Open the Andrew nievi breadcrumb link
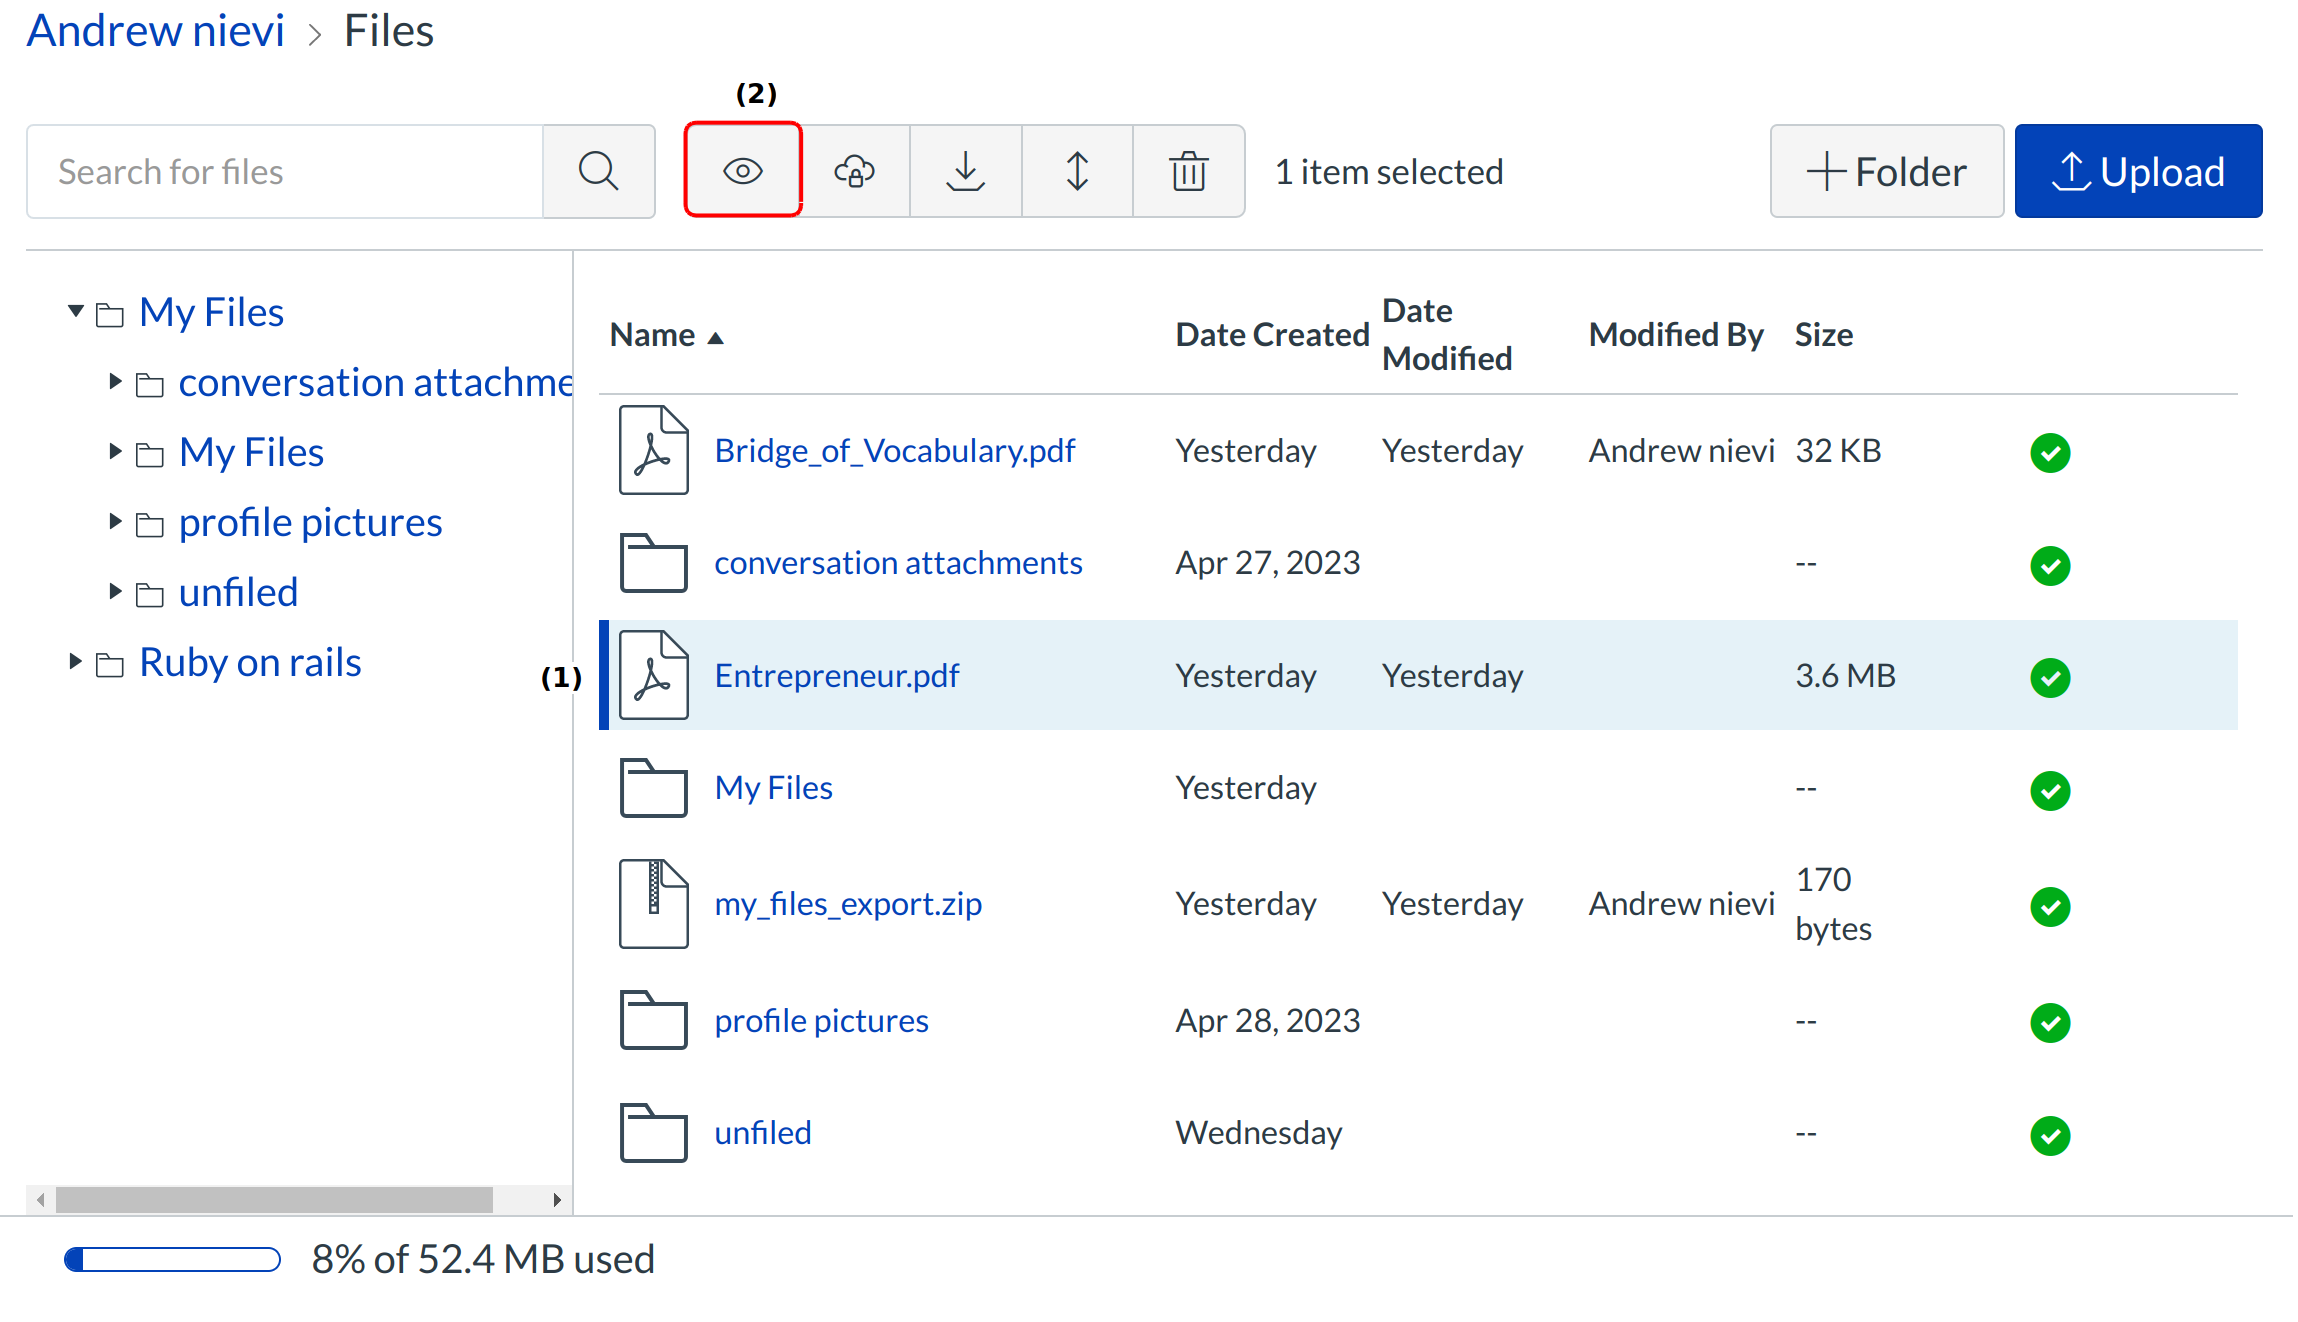Viewport: 2298px width, 1322px height. click(x=155, y=31)
